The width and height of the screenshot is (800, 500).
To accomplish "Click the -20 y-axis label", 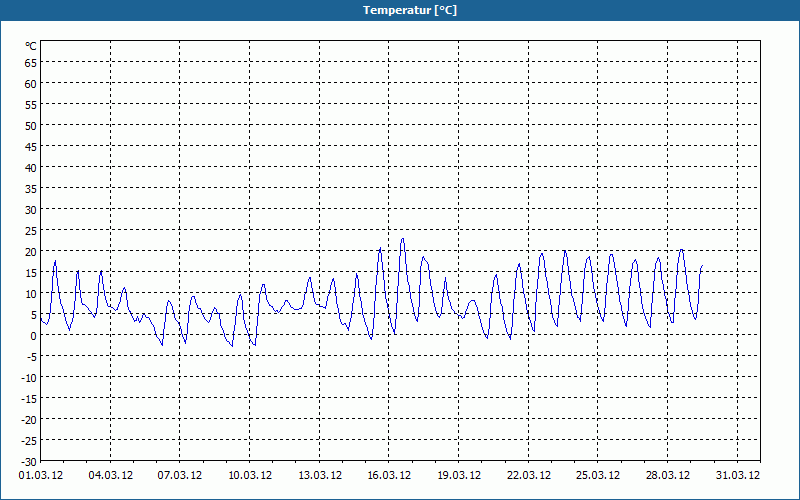I will pos(29,420).
